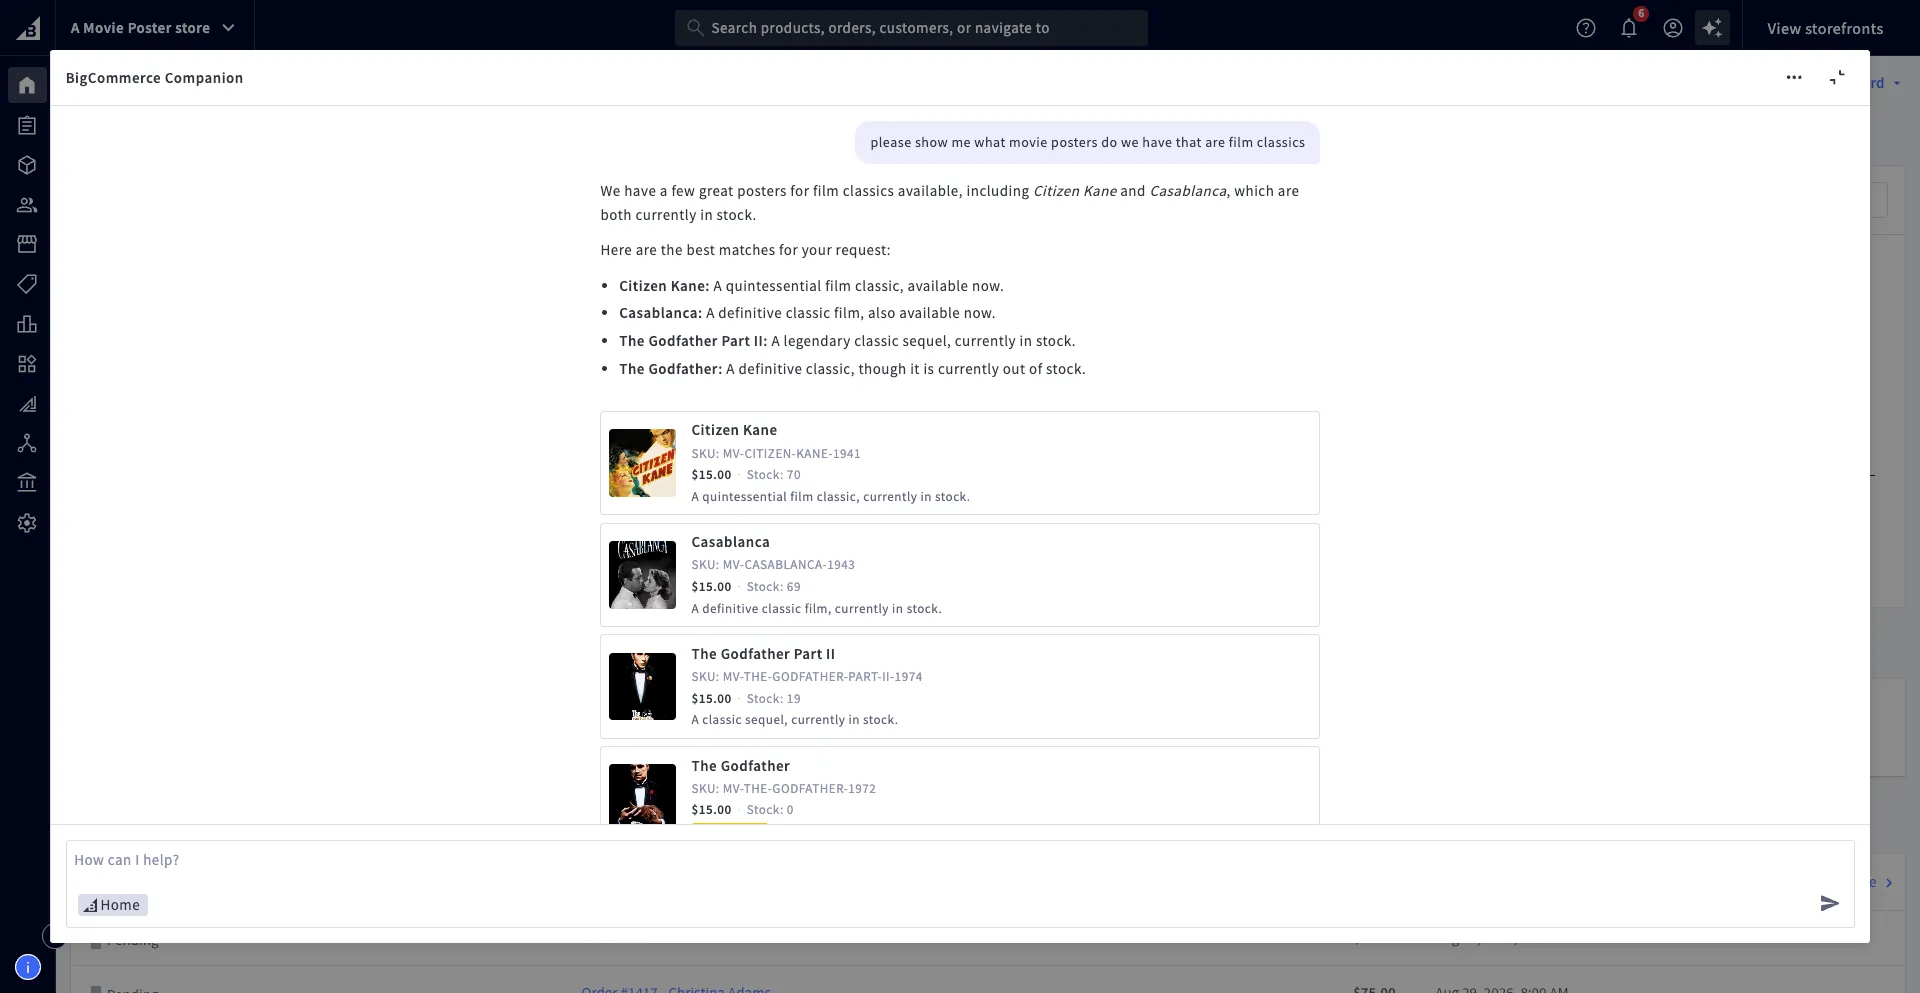
Task: Click "Here are the best matches" line
Action: 745,250
